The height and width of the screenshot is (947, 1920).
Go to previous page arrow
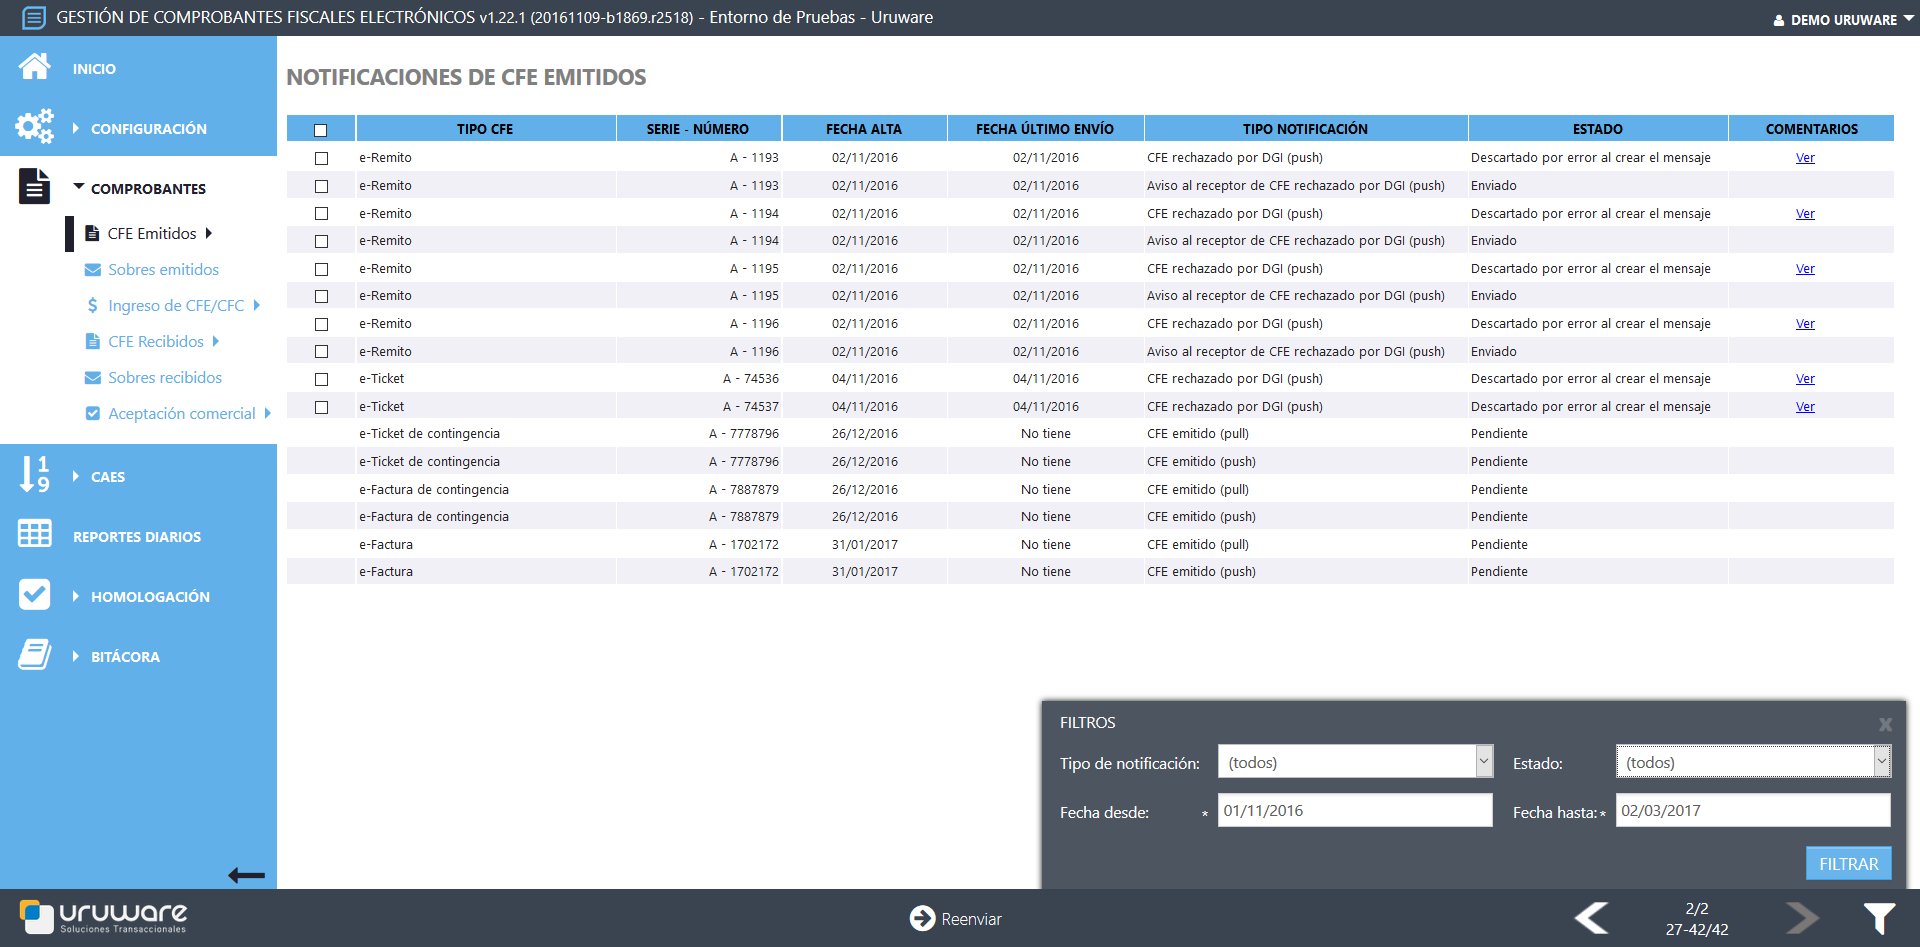pyautogui.click(x=1591, y=918)
